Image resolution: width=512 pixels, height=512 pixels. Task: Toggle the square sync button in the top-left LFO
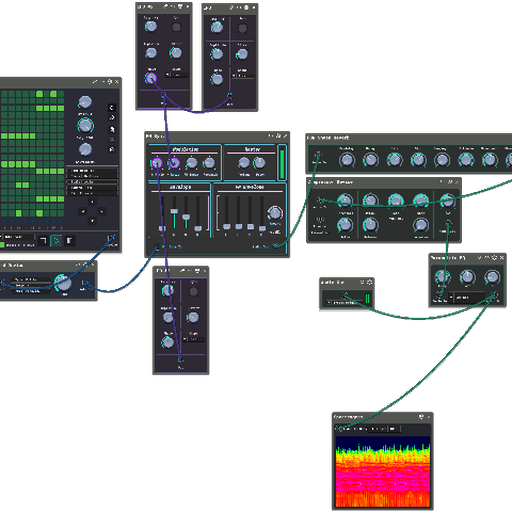(176, 27)
